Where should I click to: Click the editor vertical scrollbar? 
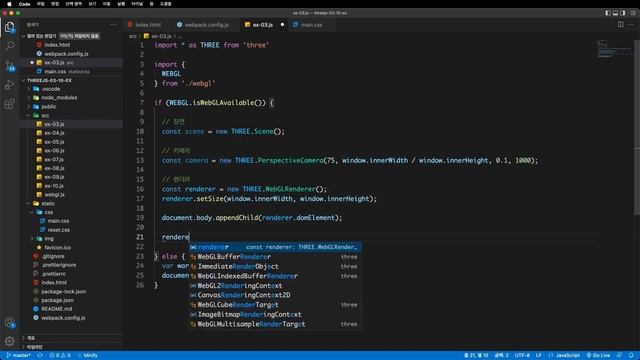637,127
